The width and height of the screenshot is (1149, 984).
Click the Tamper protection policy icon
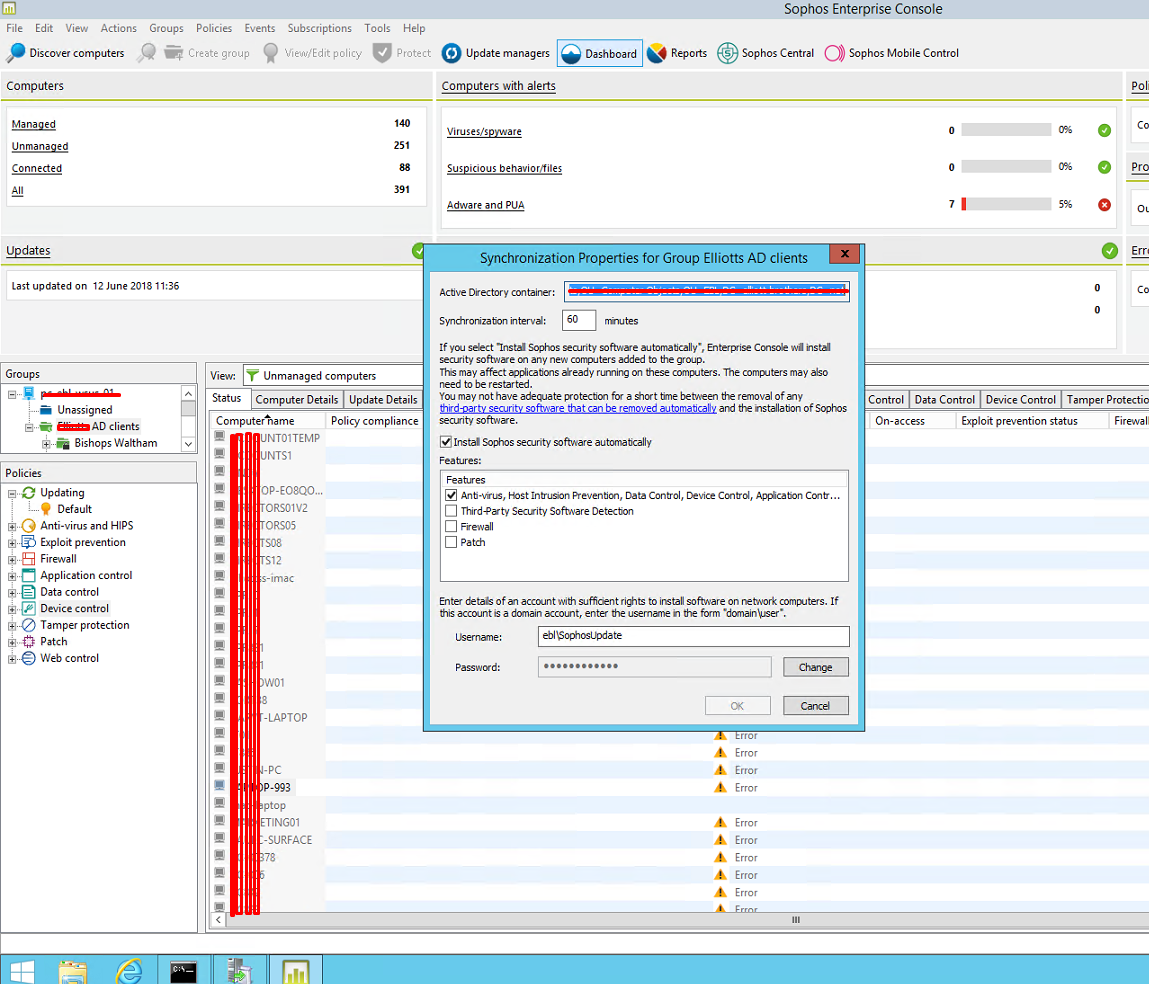coord(29,625)
